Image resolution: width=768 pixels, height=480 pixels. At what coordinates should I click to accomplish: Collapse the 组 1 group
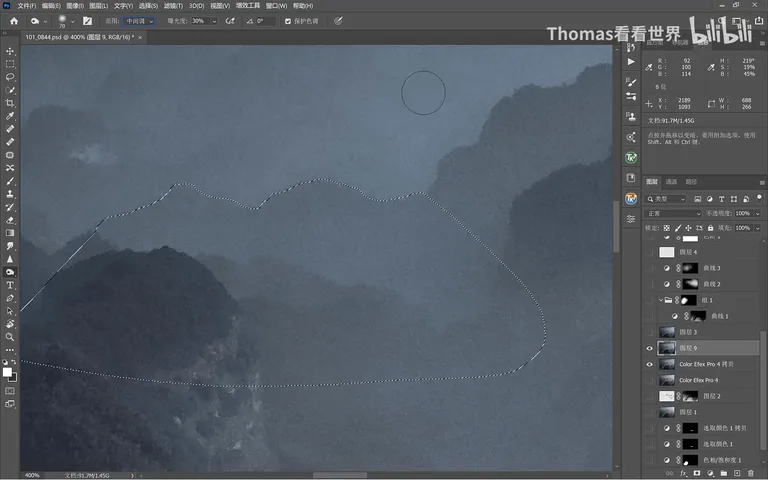(661, 300)
